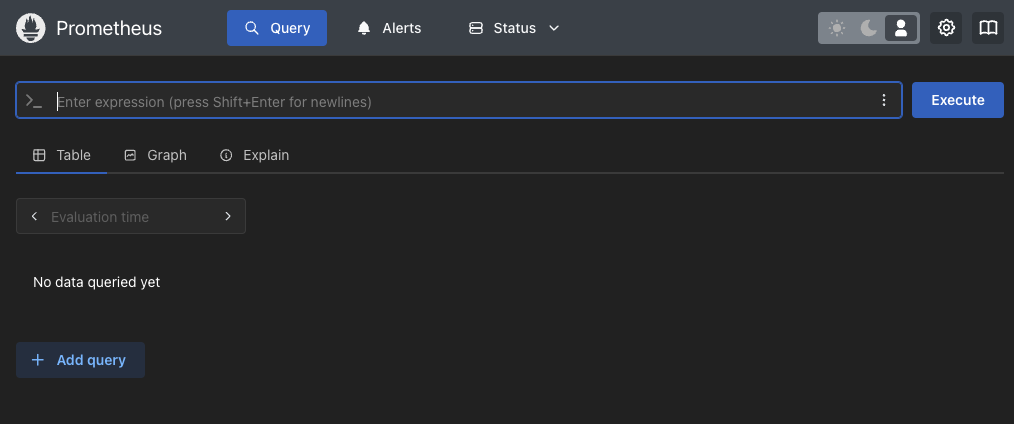Open documentation book icon
Screen dimensions: 1014x424
pyautogui.click(x=988, y=28)
